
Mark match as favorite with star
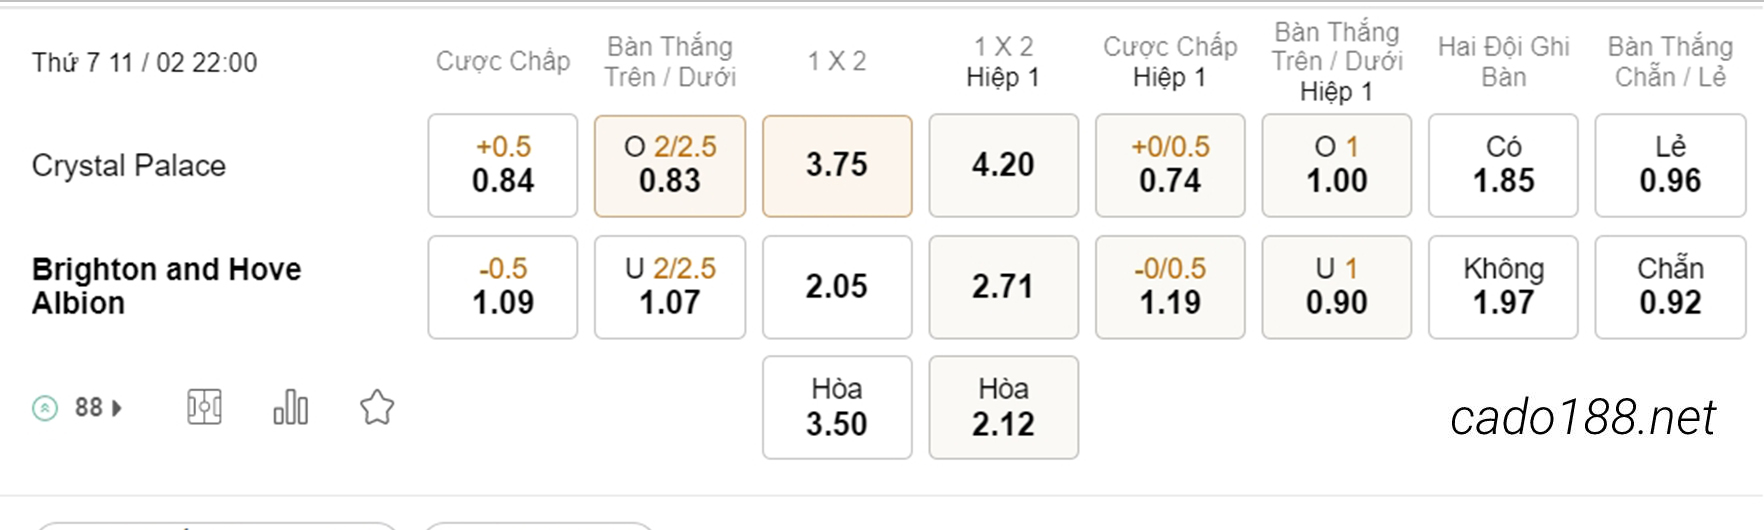[377, 407]
